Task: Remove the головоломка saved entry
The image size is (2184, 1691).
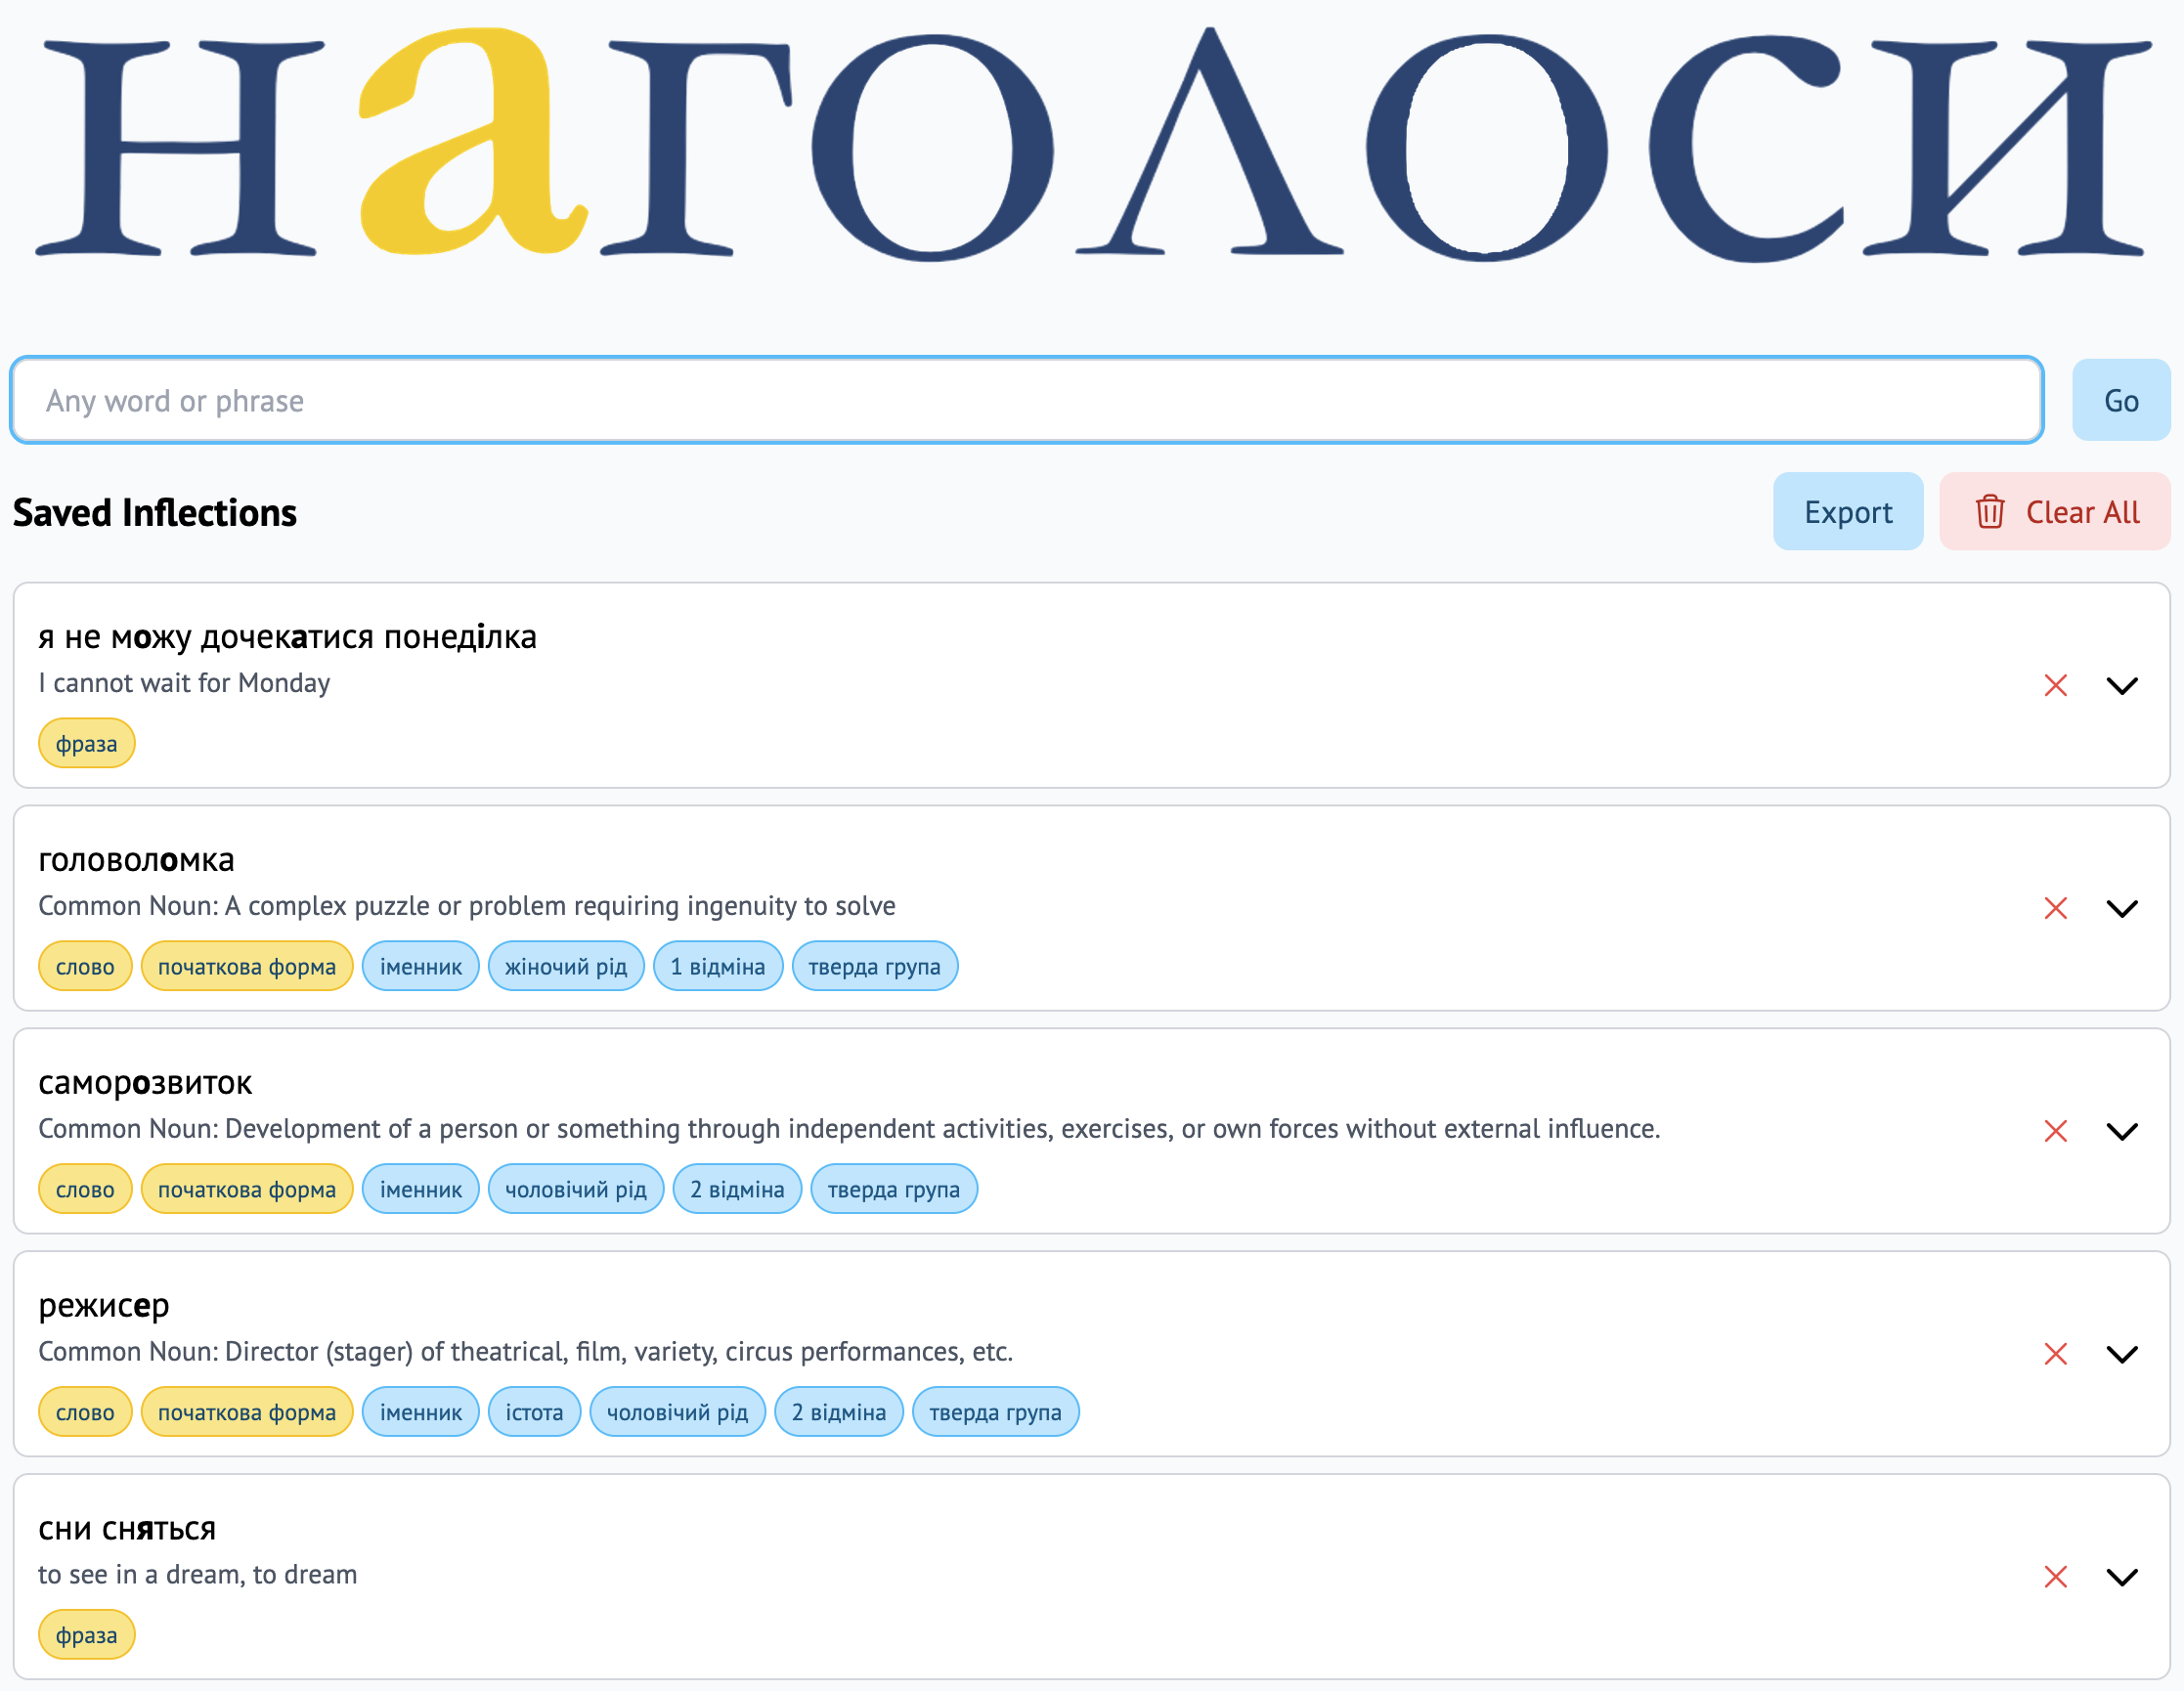Action: (2055, 908)
